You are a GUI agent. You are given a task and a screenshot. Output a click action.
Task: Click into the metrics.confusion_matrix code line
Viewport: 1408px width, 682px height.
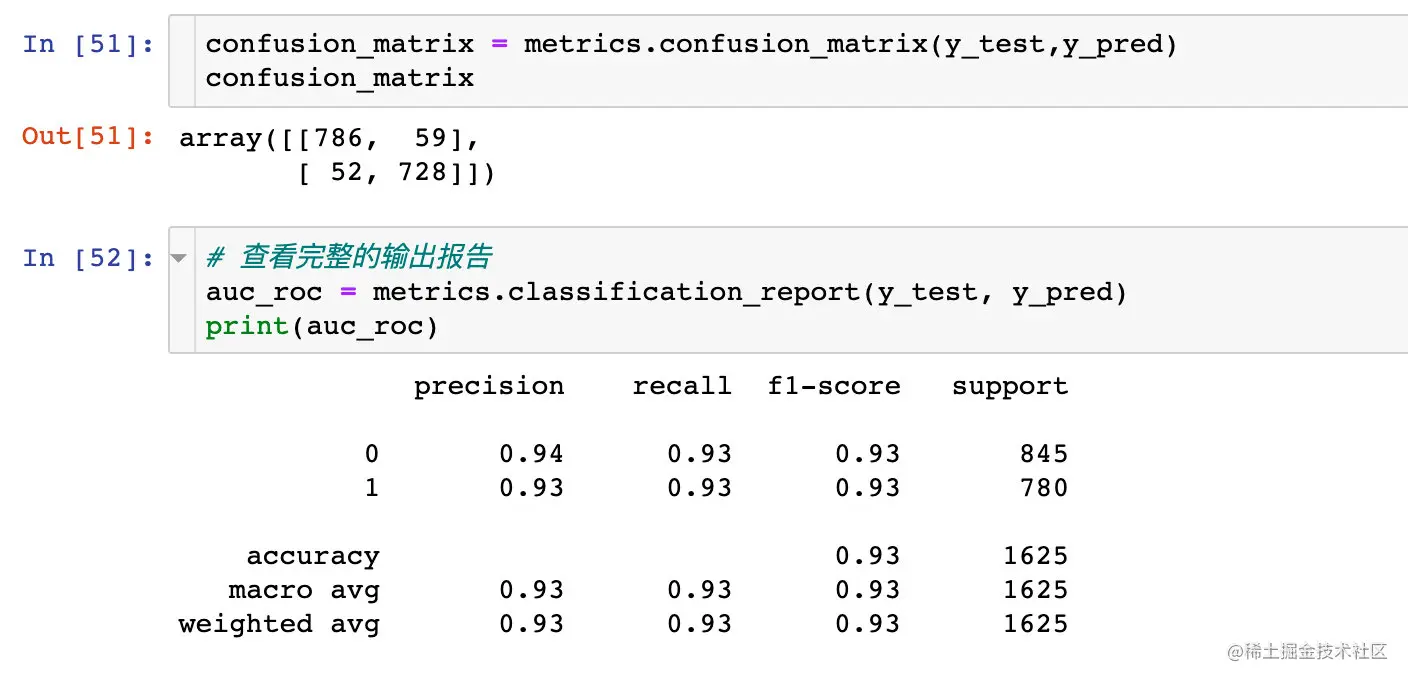pos(691,44)
